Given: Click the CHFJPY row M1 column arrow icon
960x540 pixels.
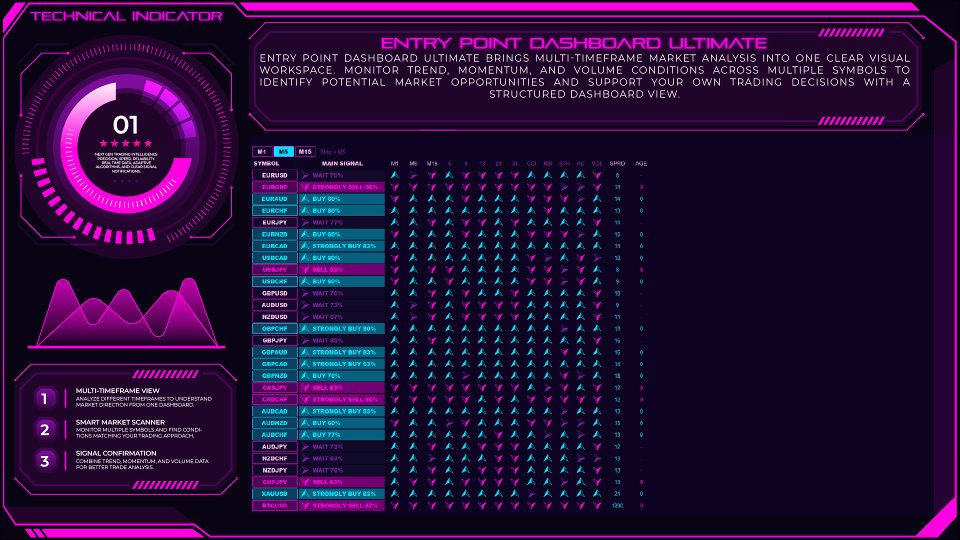Looking at the screenshot, I should tap(394, 482).
